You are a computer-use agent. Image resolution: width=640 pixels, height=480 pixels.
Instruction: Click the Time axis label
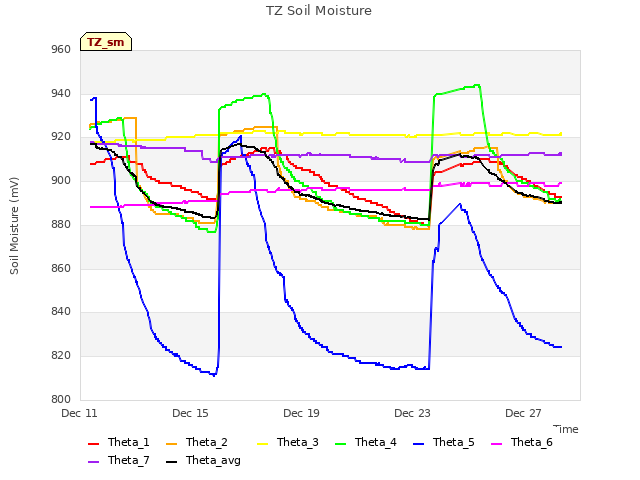[x=566, y=429]
